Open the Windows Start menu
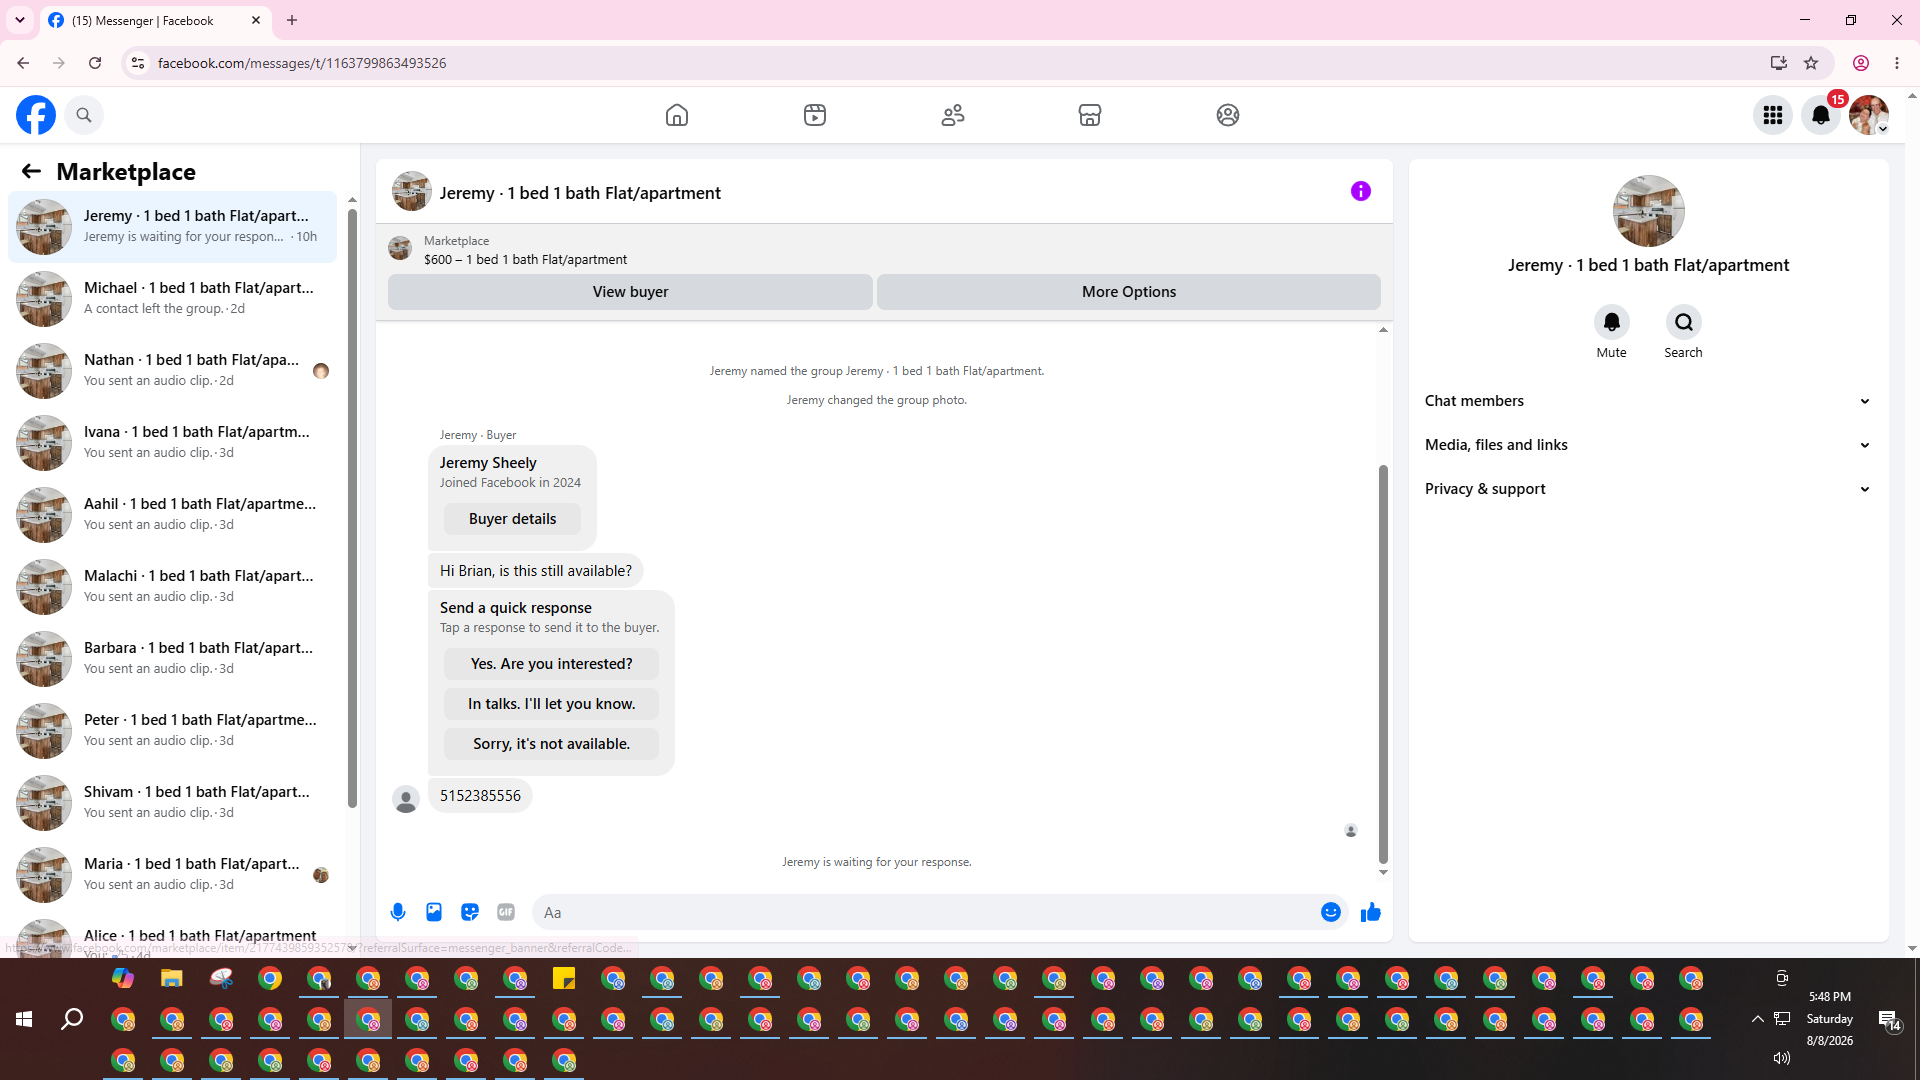 24,1019
